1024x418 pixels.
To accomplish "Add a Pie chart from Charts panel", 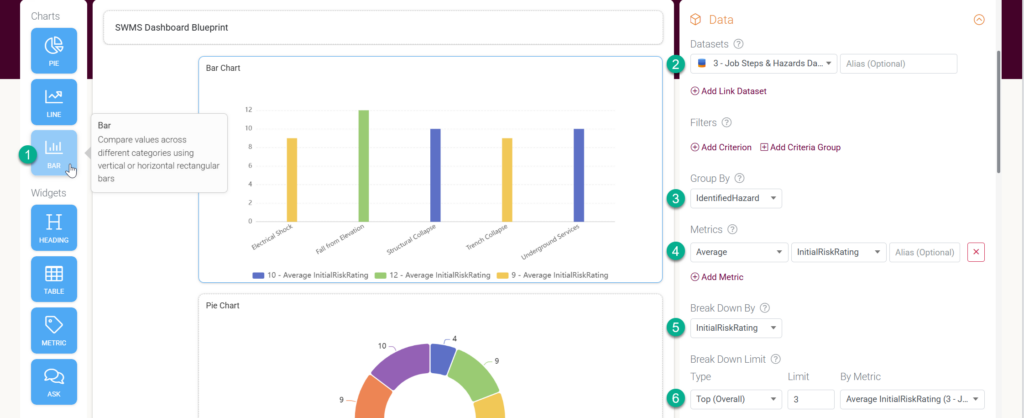I will pyautogui.click(x=54, y=51).
